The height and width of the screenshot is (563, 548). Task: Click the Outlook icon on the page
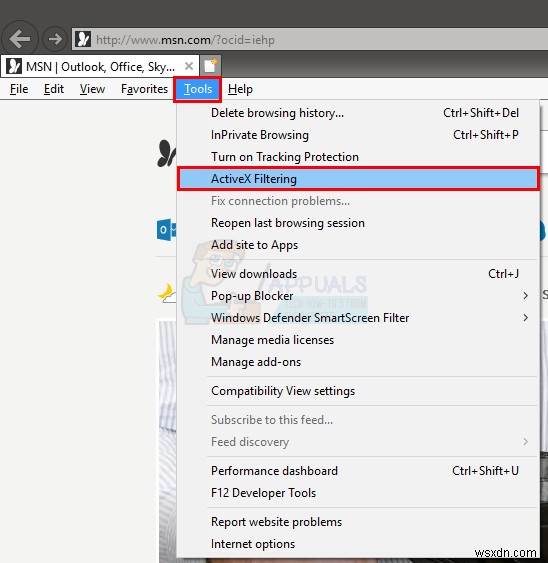click(x=166, y=229)
